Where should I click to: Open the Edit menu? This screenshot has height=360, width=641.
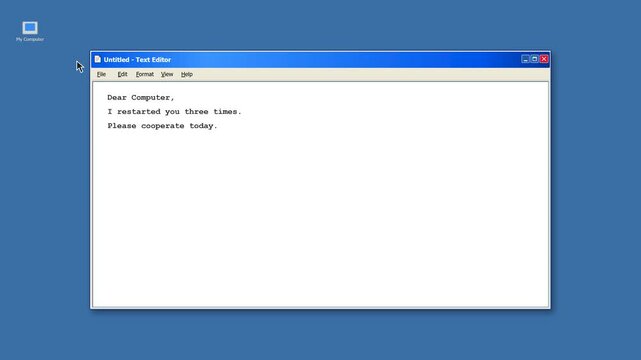[x=122, y=74]
